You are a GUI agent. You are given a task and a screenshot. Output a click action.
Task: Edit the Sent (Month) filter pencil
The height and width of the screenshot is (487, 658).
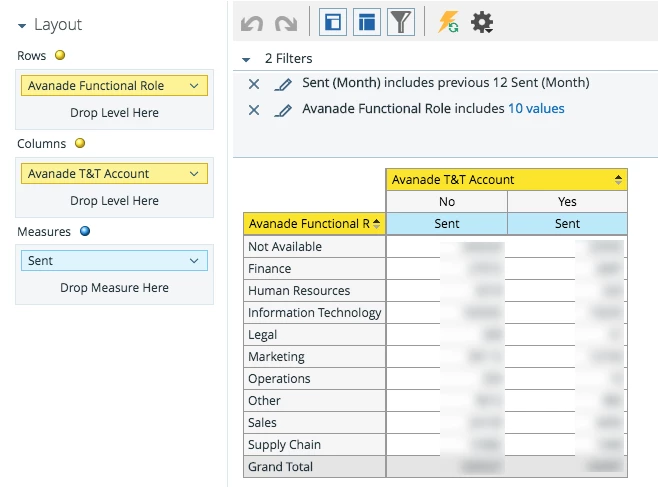click(283, 84)
